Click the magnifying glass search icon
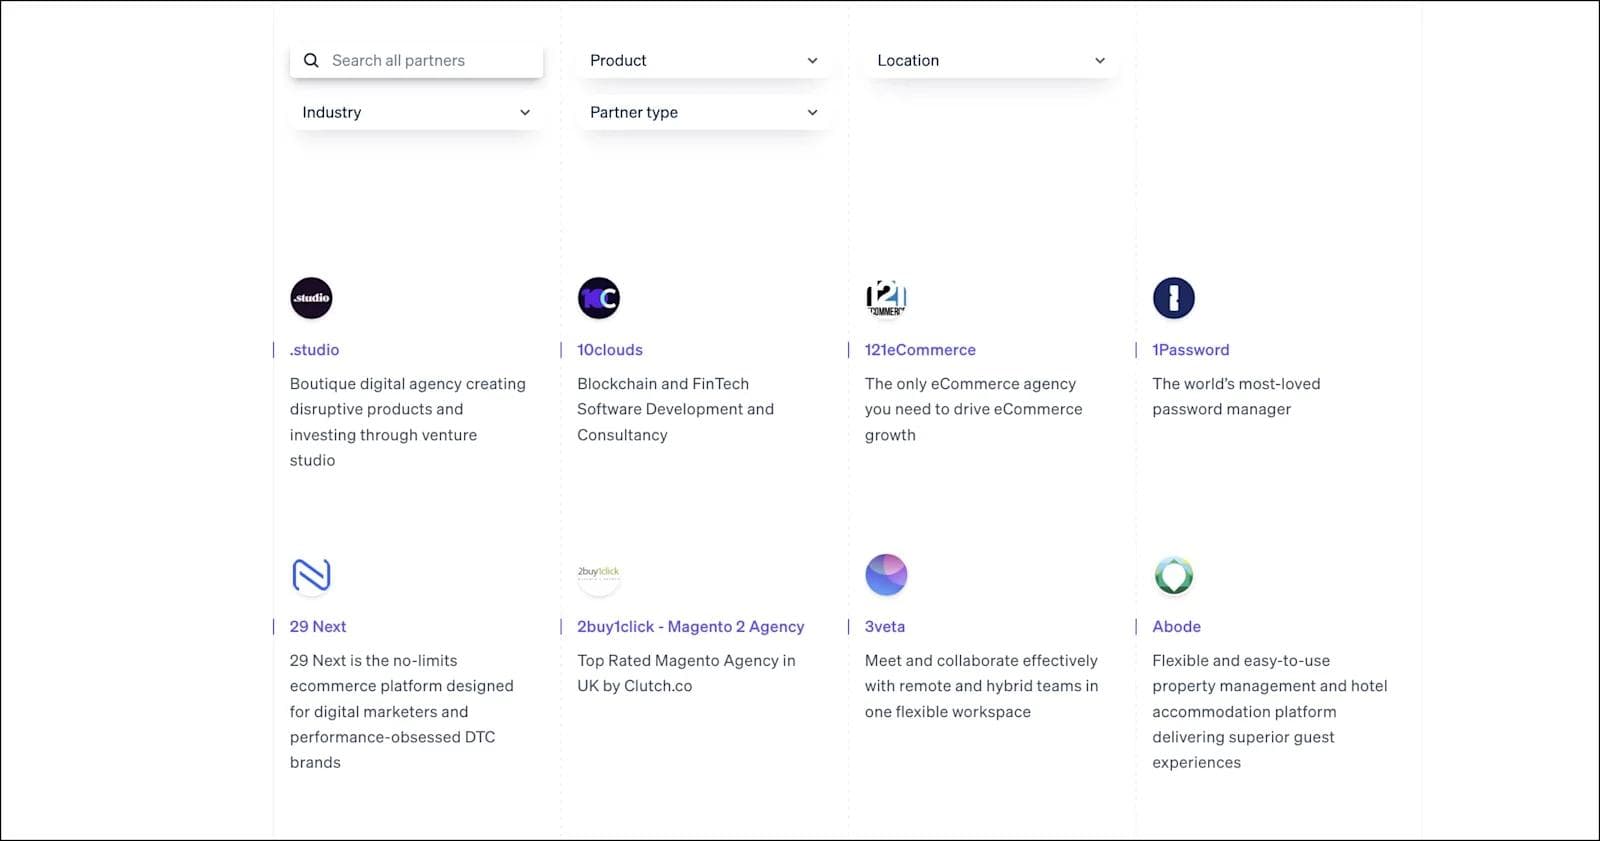 point(311,60)
